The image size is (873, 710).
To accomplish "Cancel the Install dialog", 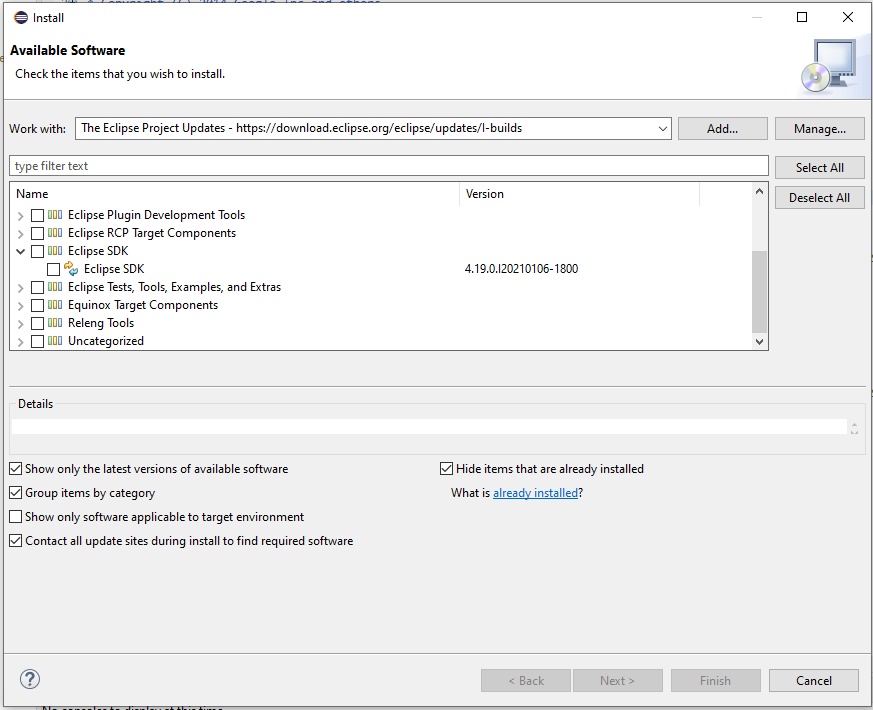I will (x=813, y=680).
